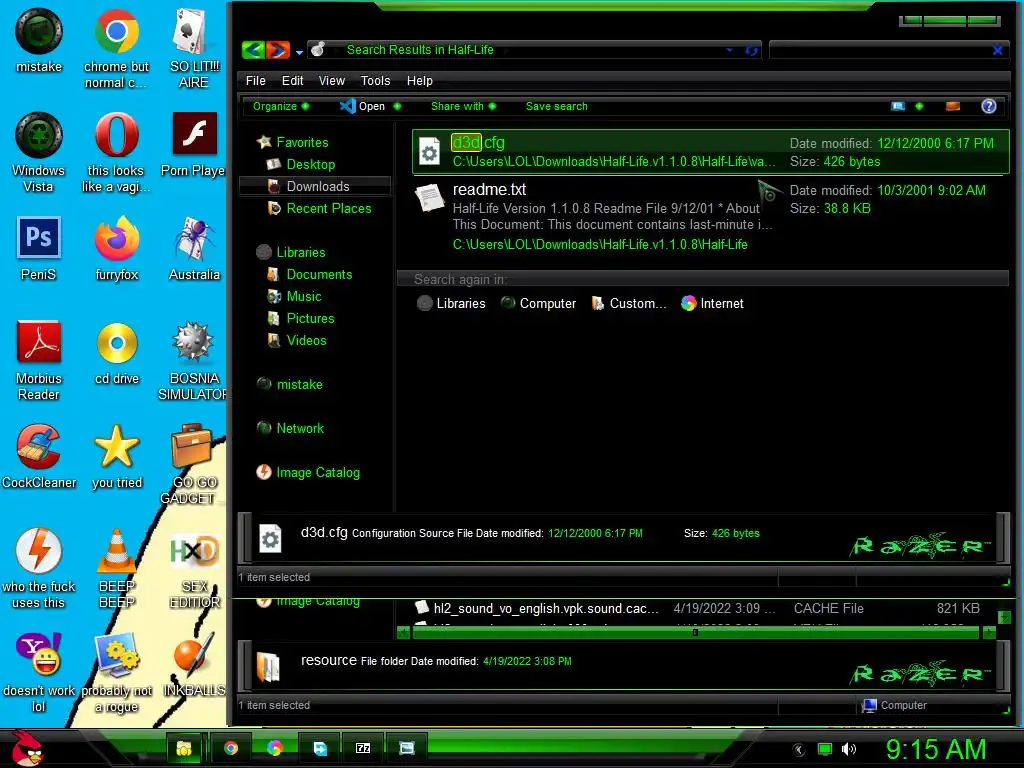Click the search box in Explorer
This screenshot has height=768, width=1024.
click(880, 50)
